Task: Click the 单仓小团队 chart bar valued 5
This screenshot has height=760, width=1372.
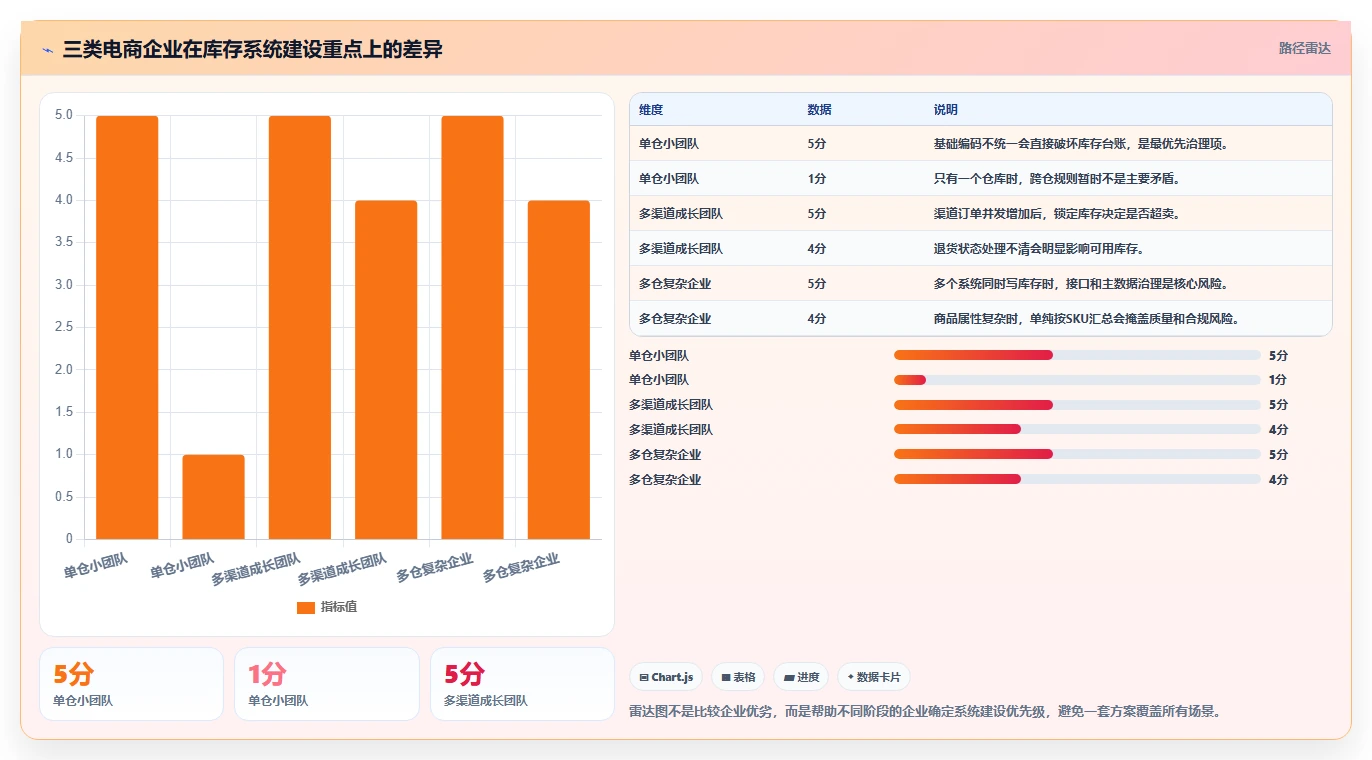Action: click(x=127, y=327)
